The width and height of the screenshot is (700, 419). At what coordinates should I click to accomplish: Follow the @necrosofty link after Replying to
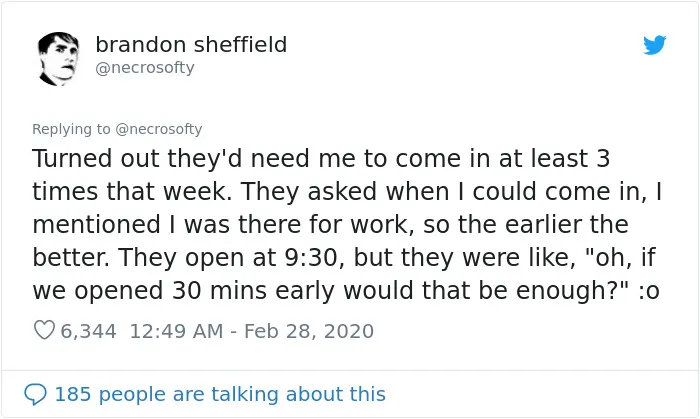pos(158,129)
